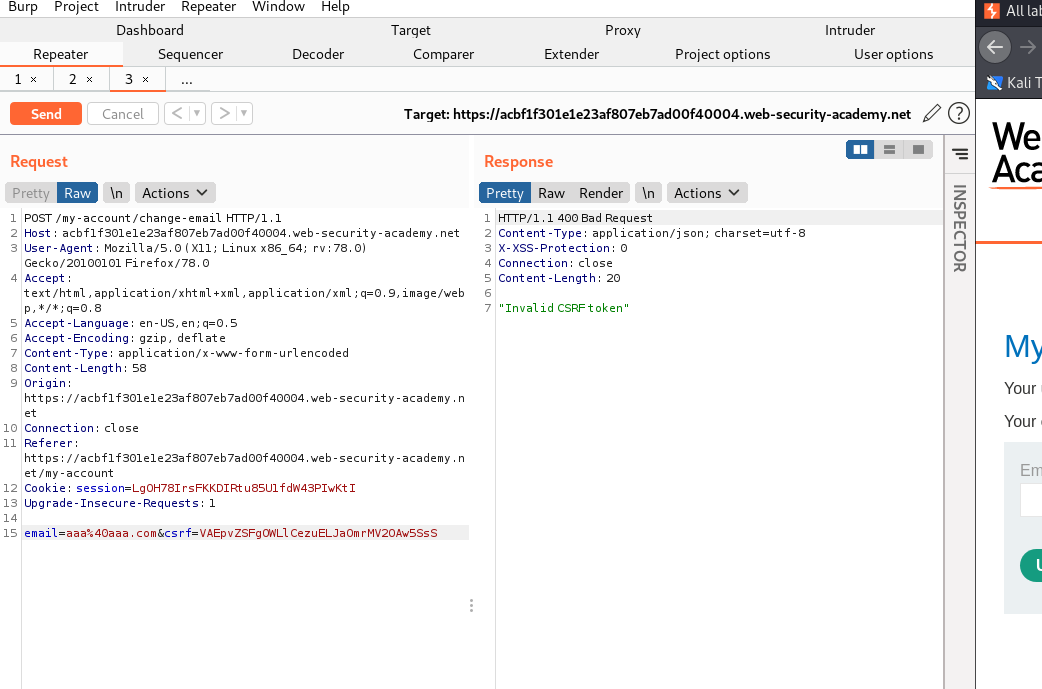1042x689 pixels.
Task: Select the Repeater tool tab
Action: click(x=60, y=54)
